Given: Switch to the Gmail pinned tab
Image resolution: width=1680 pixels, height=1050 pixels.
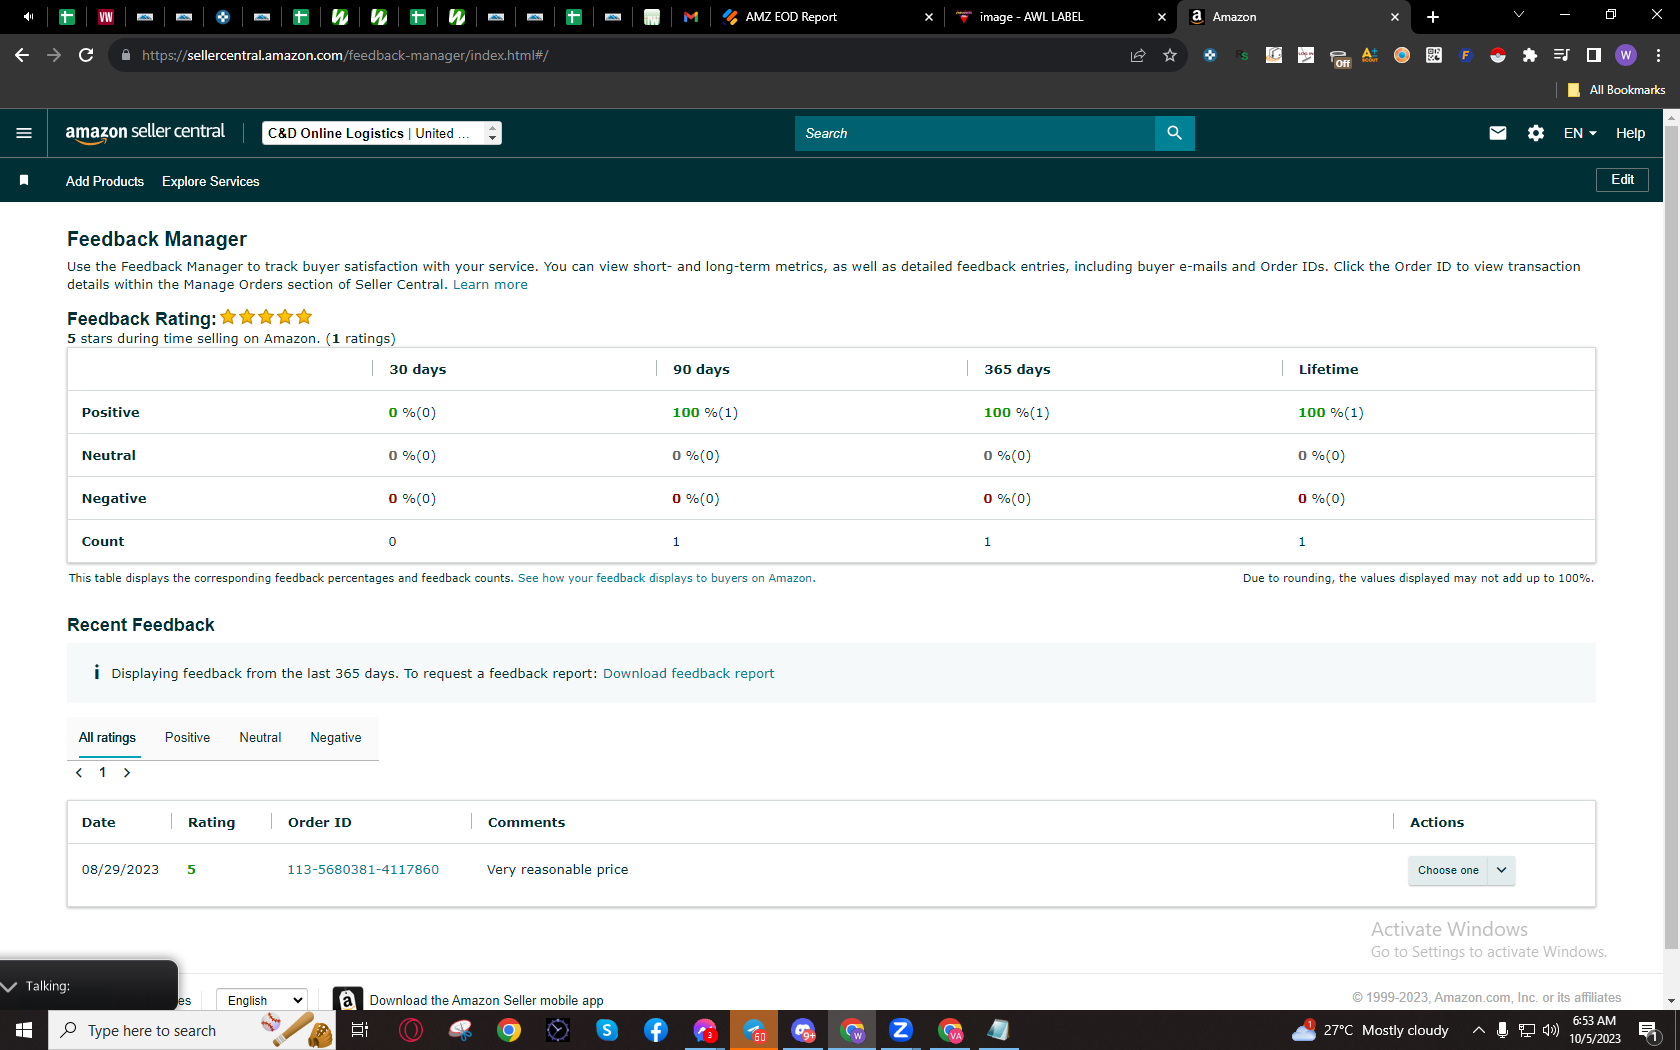Looking at the screenshot, I should [x=691, y=17].
